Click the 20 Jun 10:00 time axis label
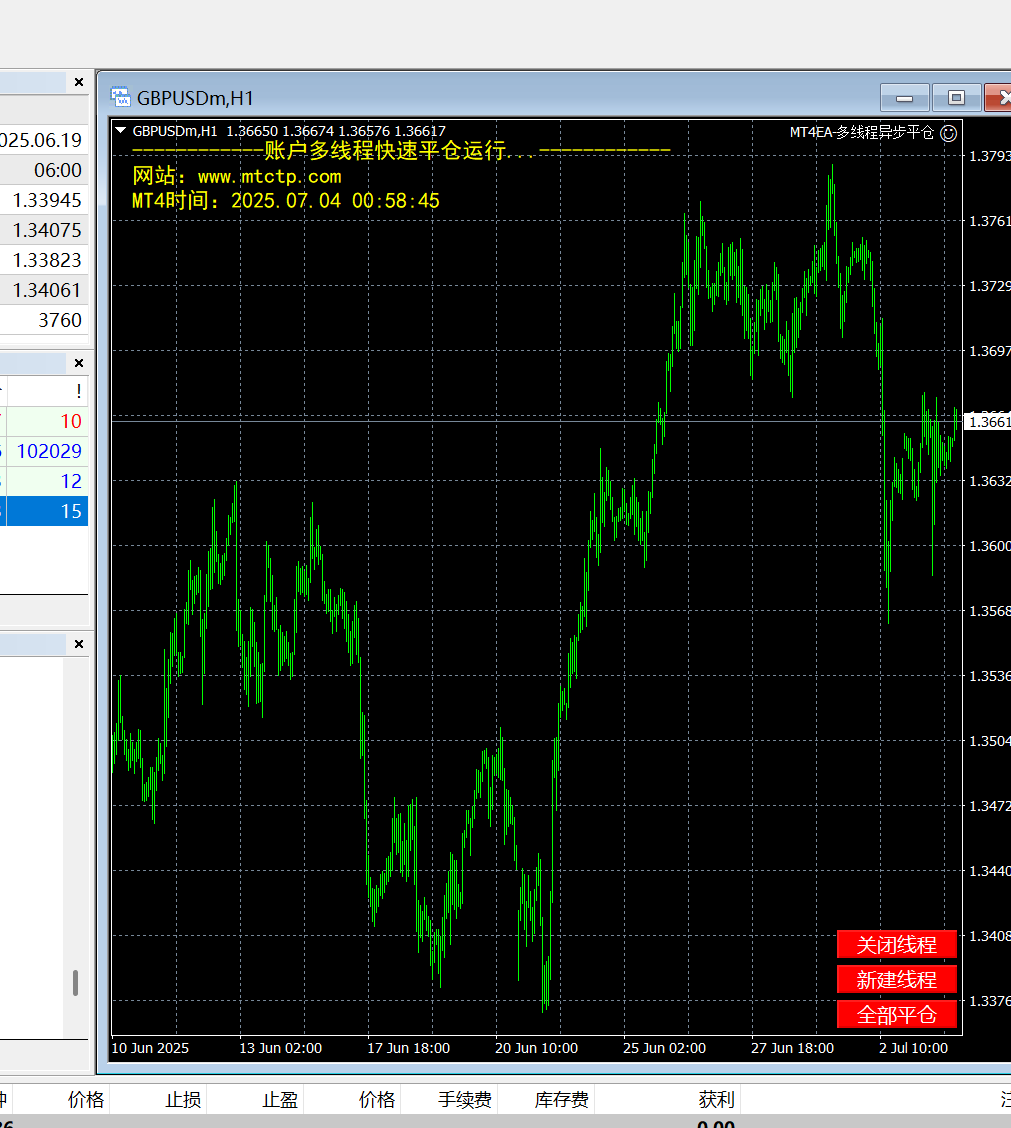This screenshot has width=1011, height=1128. [x=536, y=1048]
